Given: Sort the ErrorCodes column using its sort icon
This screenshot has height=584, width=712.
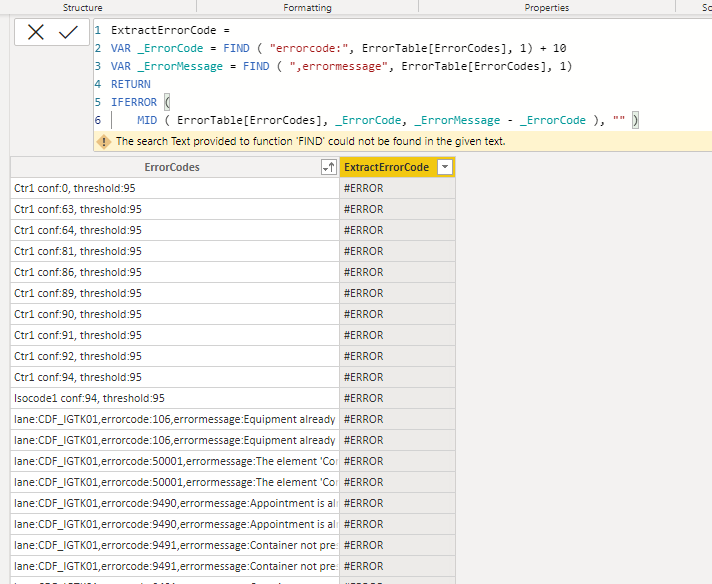Looking at the screenshot, I should point(329,167).
